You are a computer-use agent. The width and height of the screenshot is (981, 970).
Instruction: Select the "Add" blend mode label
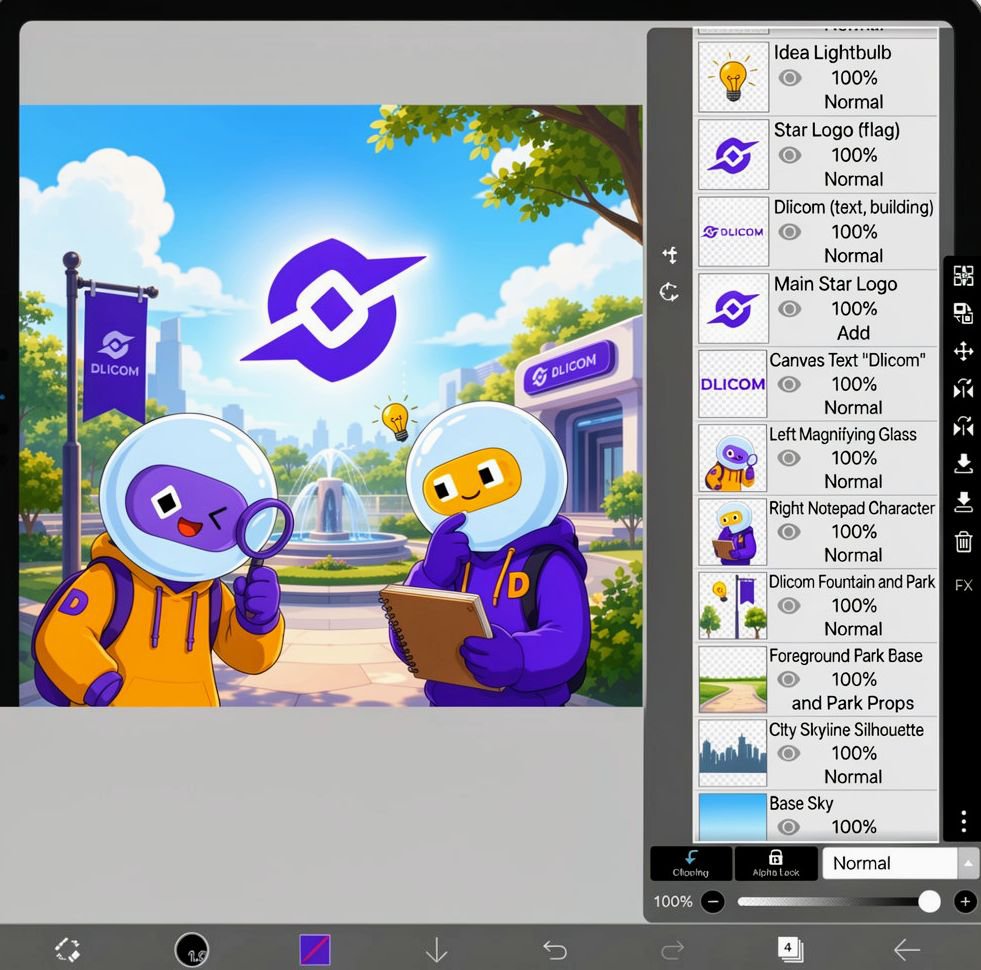853,333
